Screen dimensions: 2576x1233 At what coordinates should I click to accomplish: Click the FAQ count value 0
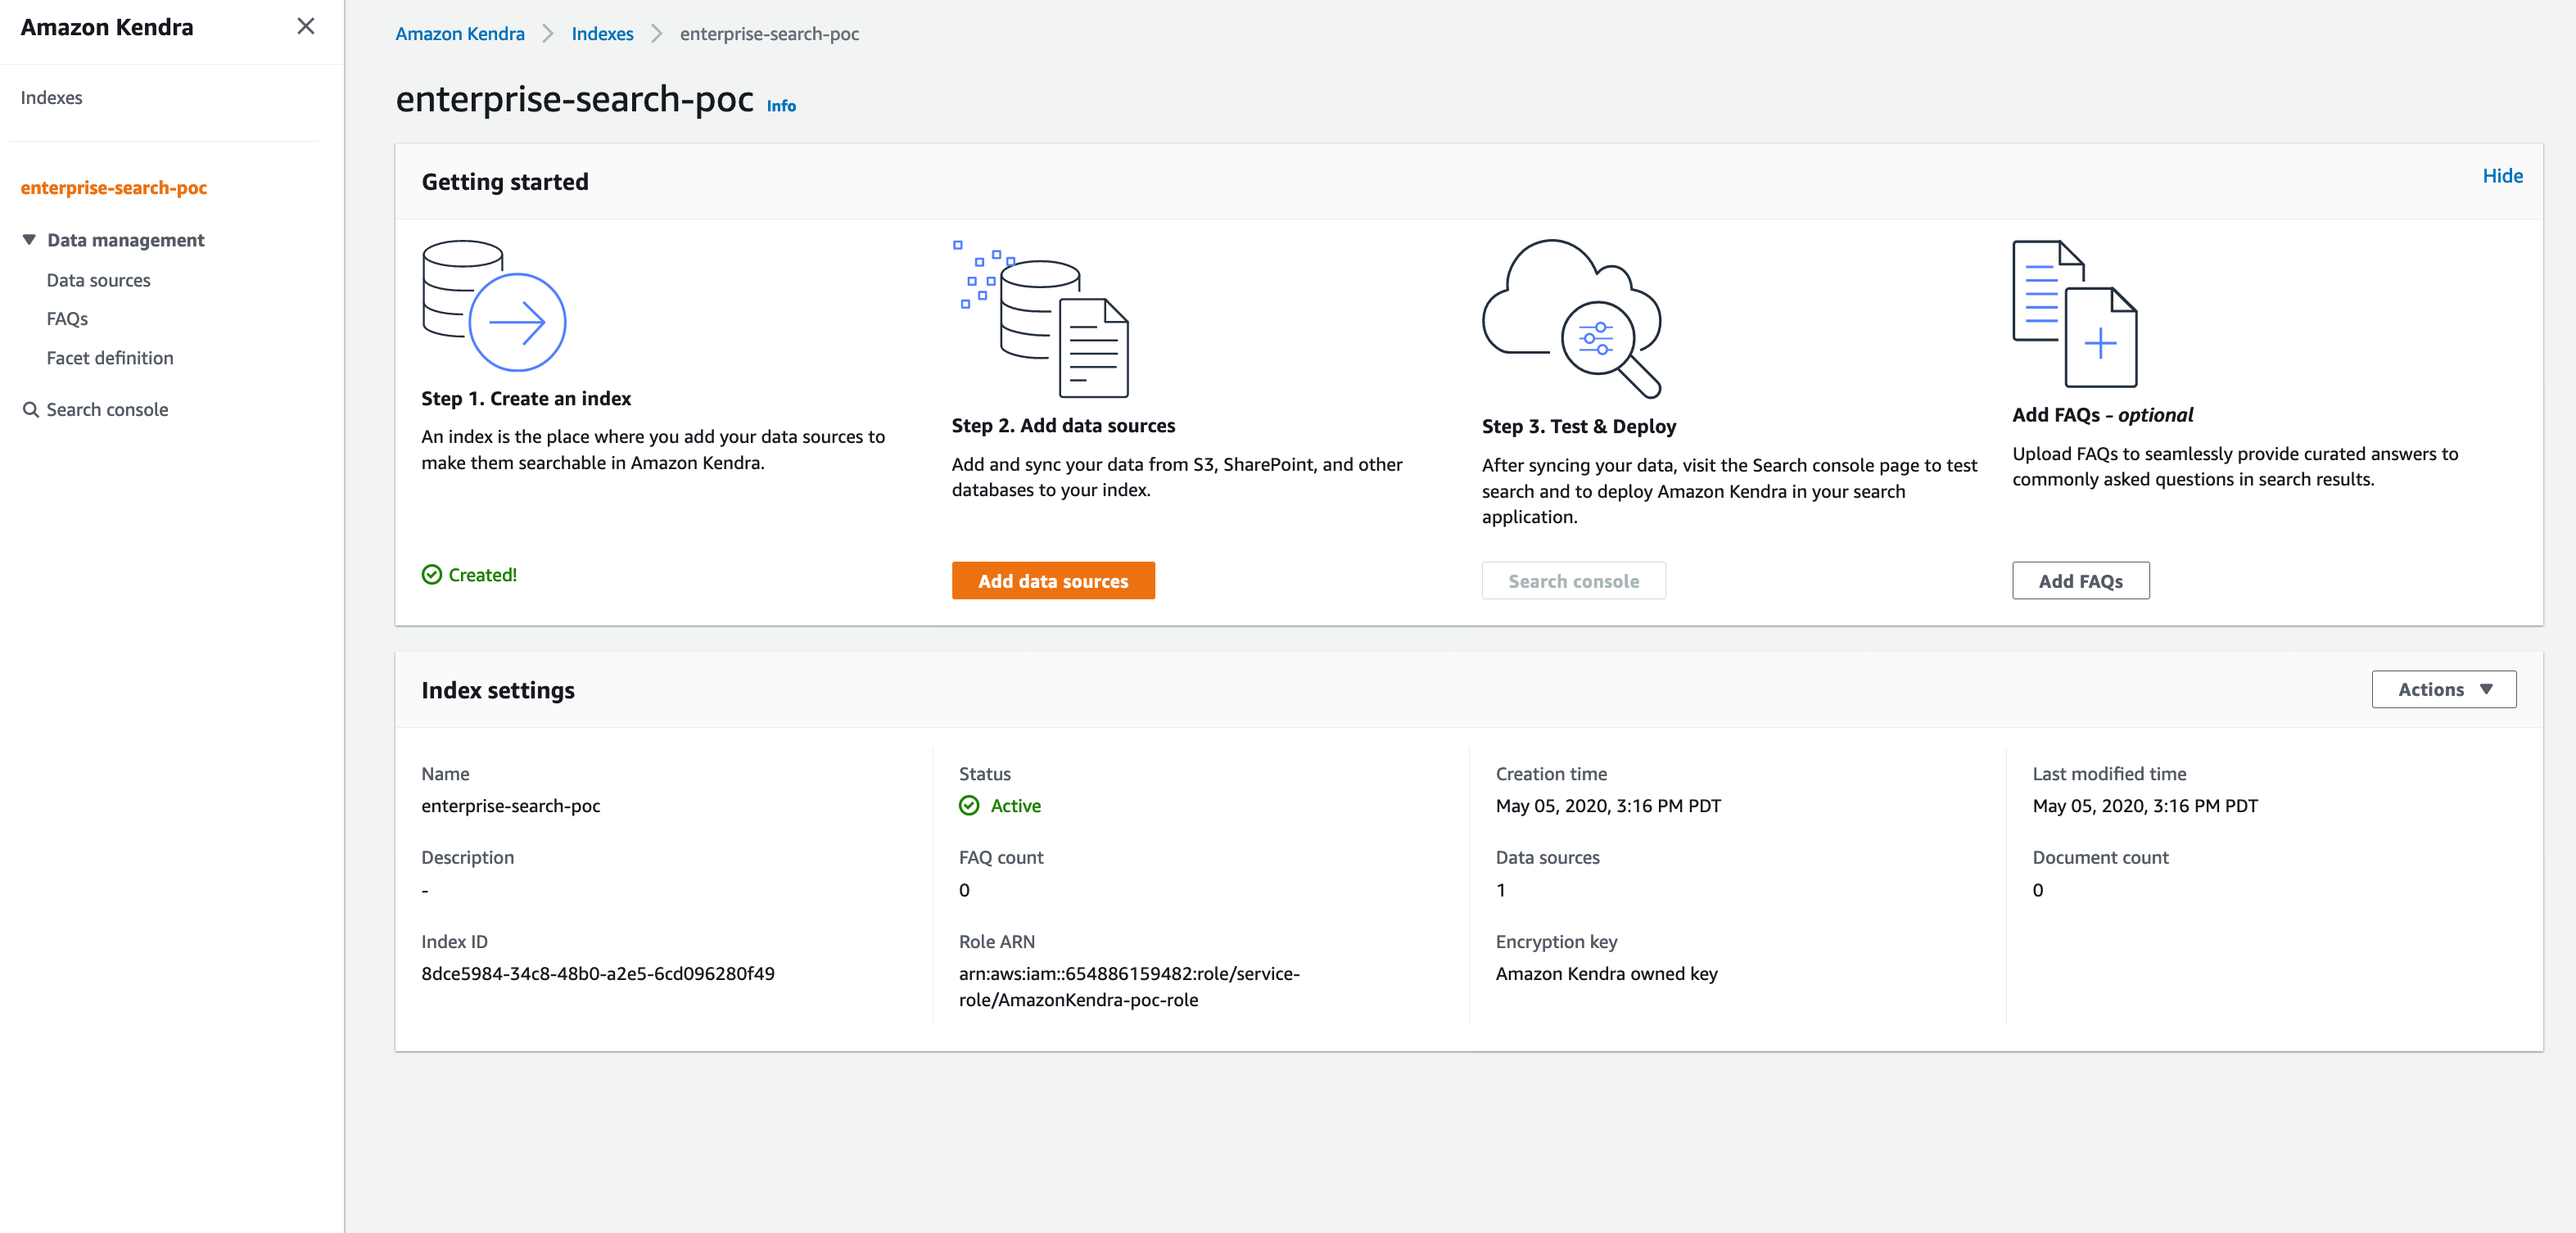[964, 889]
